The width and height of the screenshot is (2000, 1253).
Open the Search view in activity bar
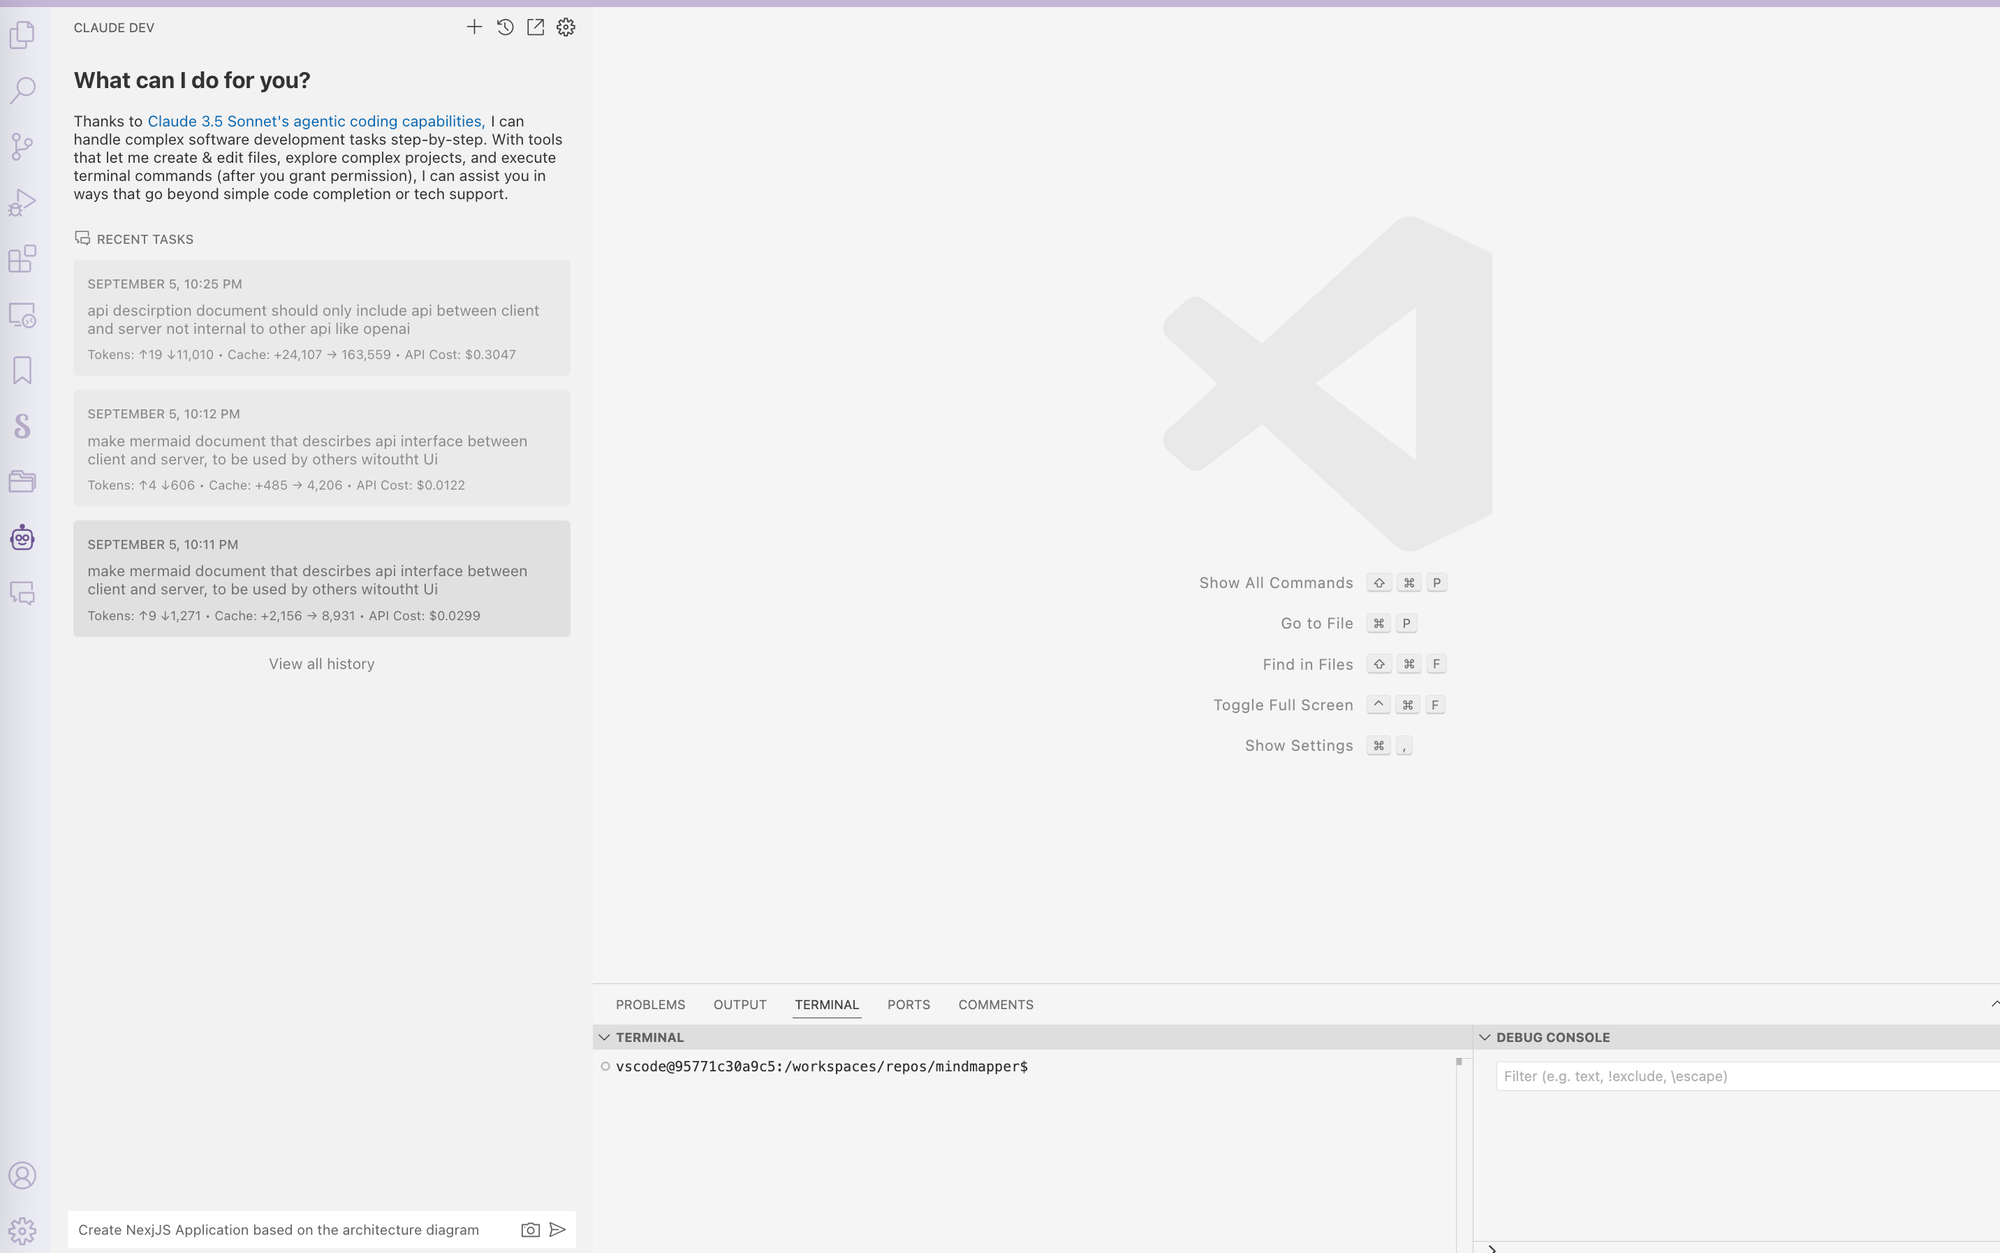22,90
